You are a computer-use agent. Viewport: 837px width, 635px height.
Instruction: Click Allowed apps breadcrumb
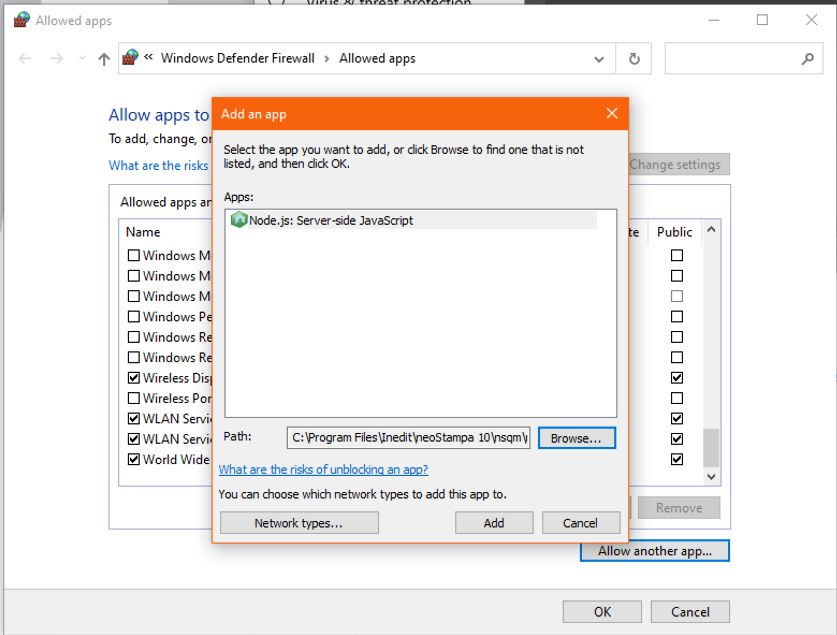pyautogui.click(x=377, y=58)
